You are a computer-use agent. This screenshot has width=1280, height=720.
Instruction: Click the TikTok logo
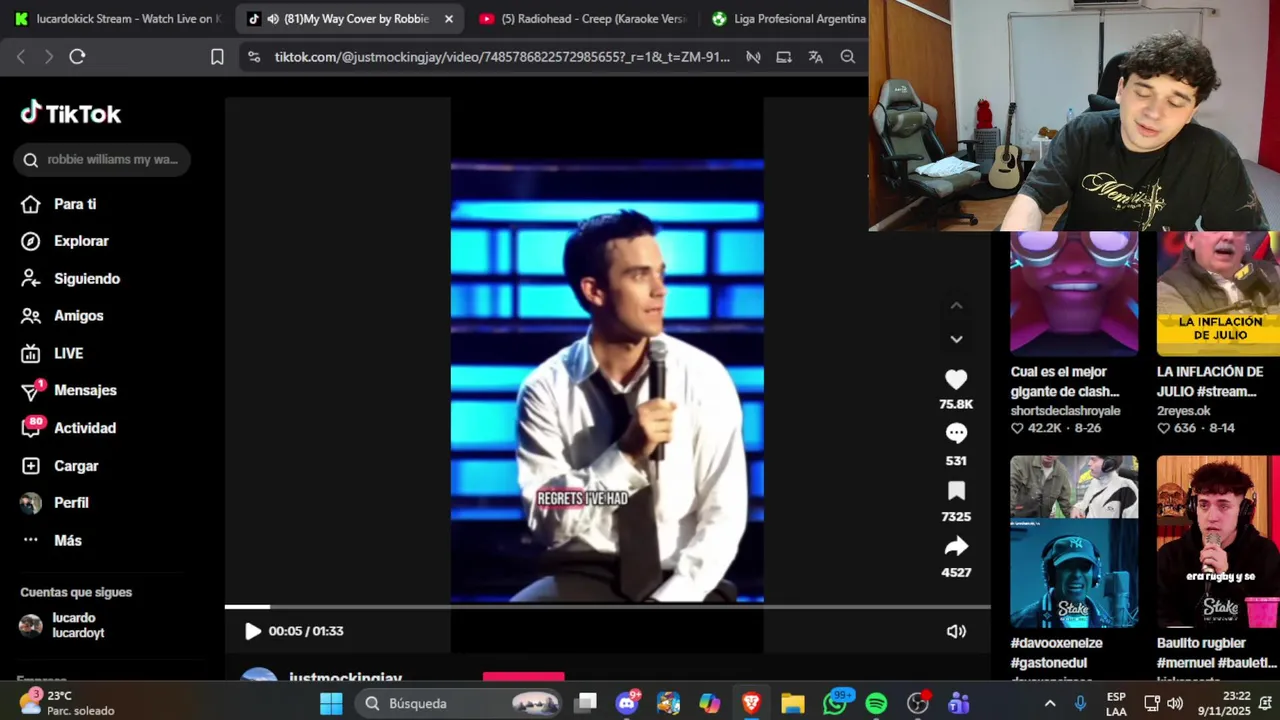tap(71, 113)
